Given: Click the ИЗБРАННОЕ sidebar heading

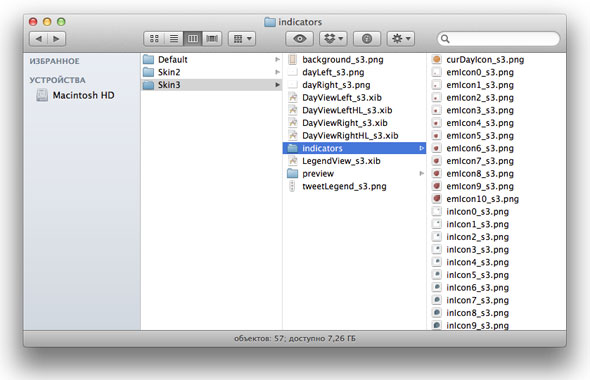Looking at the screenshot, I should pos(55,61).
